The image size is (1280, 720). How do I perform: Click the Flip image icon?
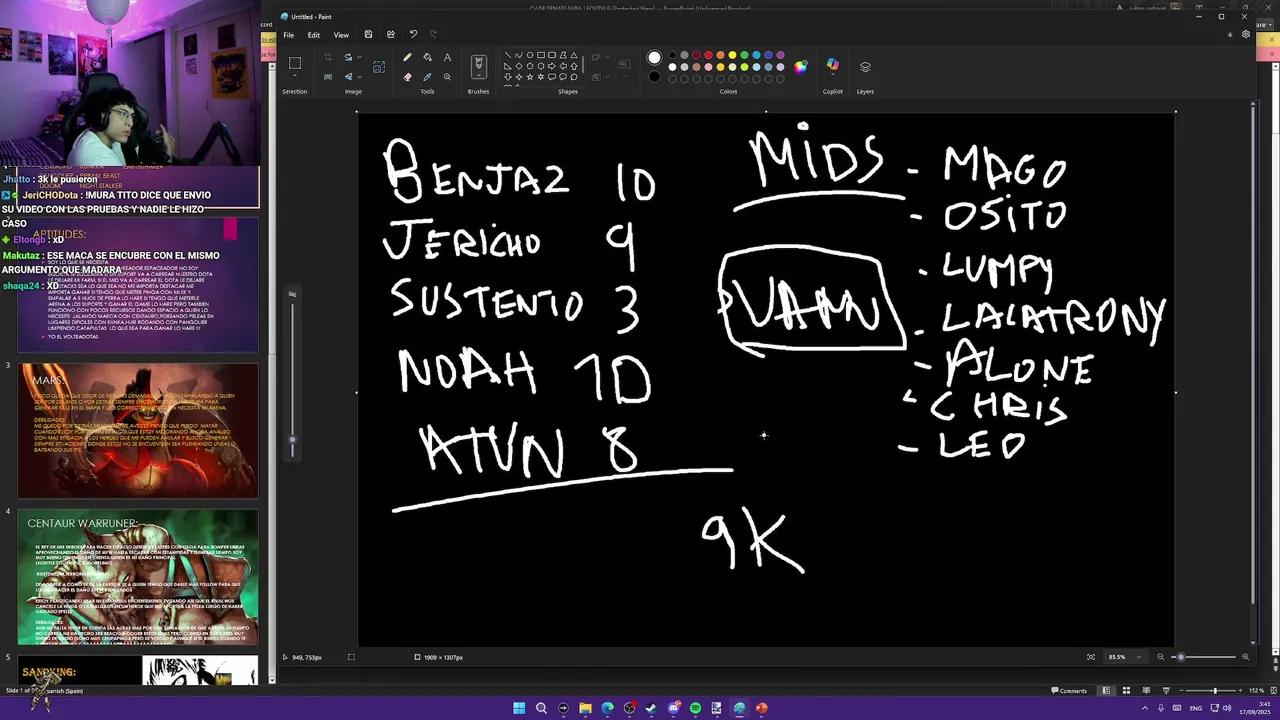pyautogui.click(x=348, y=76)
